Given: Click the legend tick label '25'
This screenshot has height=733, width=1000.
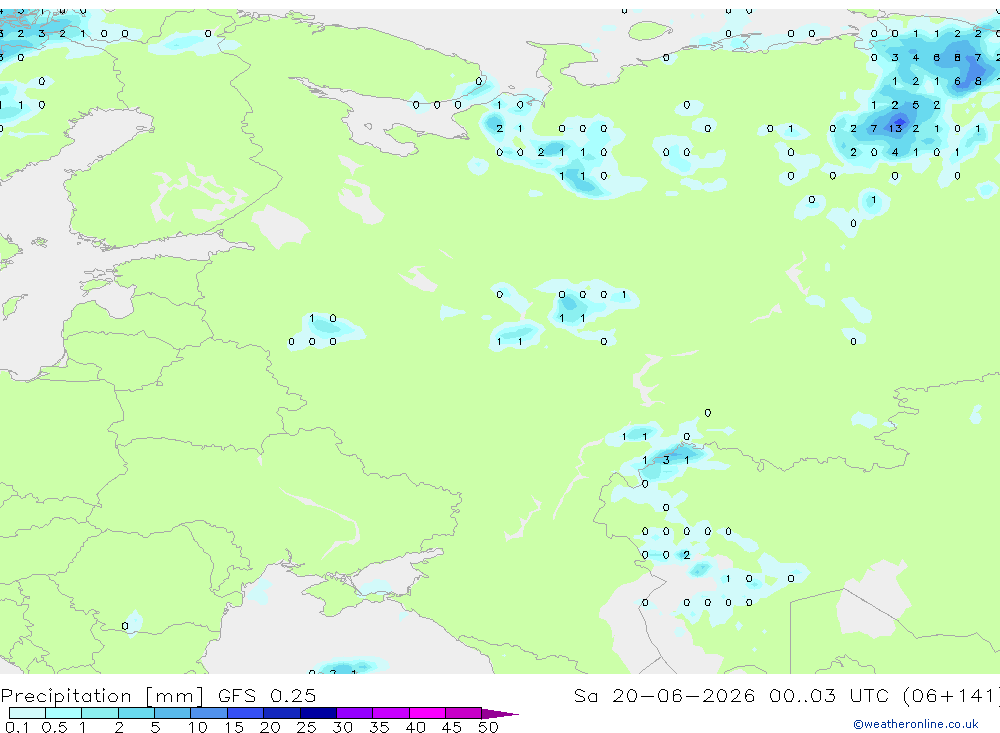Looking at the screenshot, I should pyautogui.click(x=306, y=727).
